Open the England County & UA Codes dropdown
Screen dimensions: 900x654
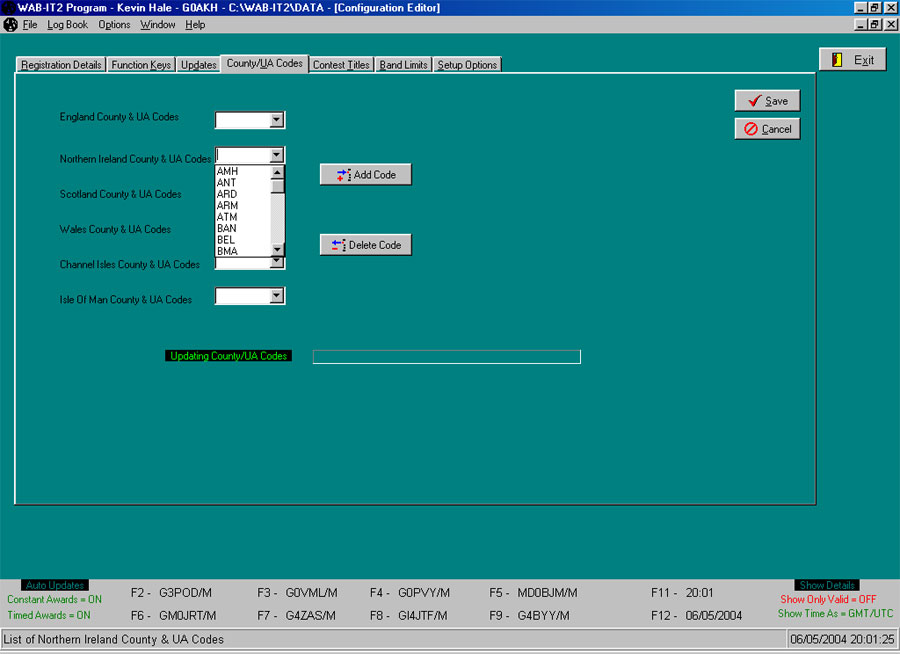(278, 119)
